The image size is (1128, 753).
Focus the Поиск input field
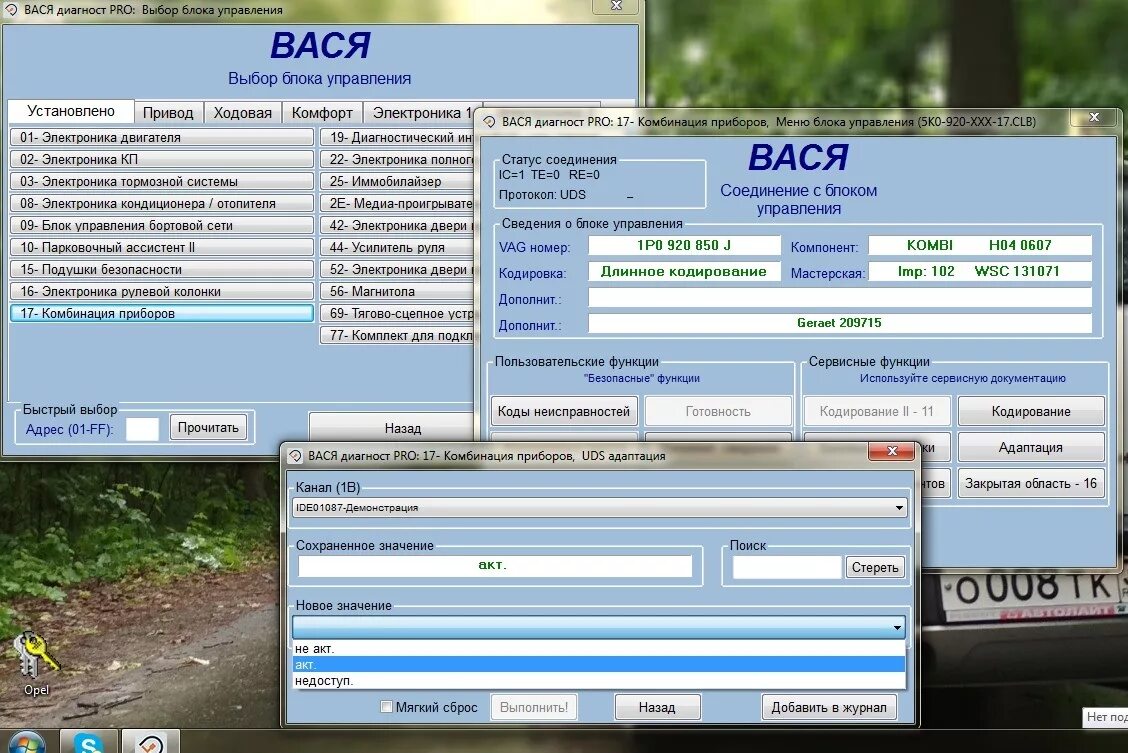tap(786, 567)
